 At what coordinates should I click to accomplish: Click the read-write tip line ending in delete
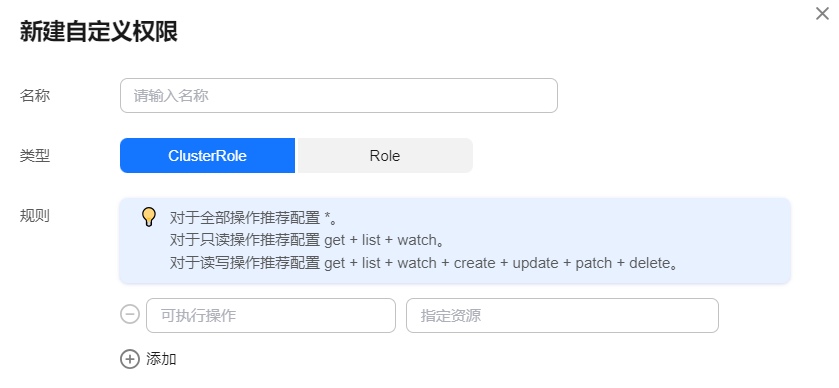coord(424,263)
